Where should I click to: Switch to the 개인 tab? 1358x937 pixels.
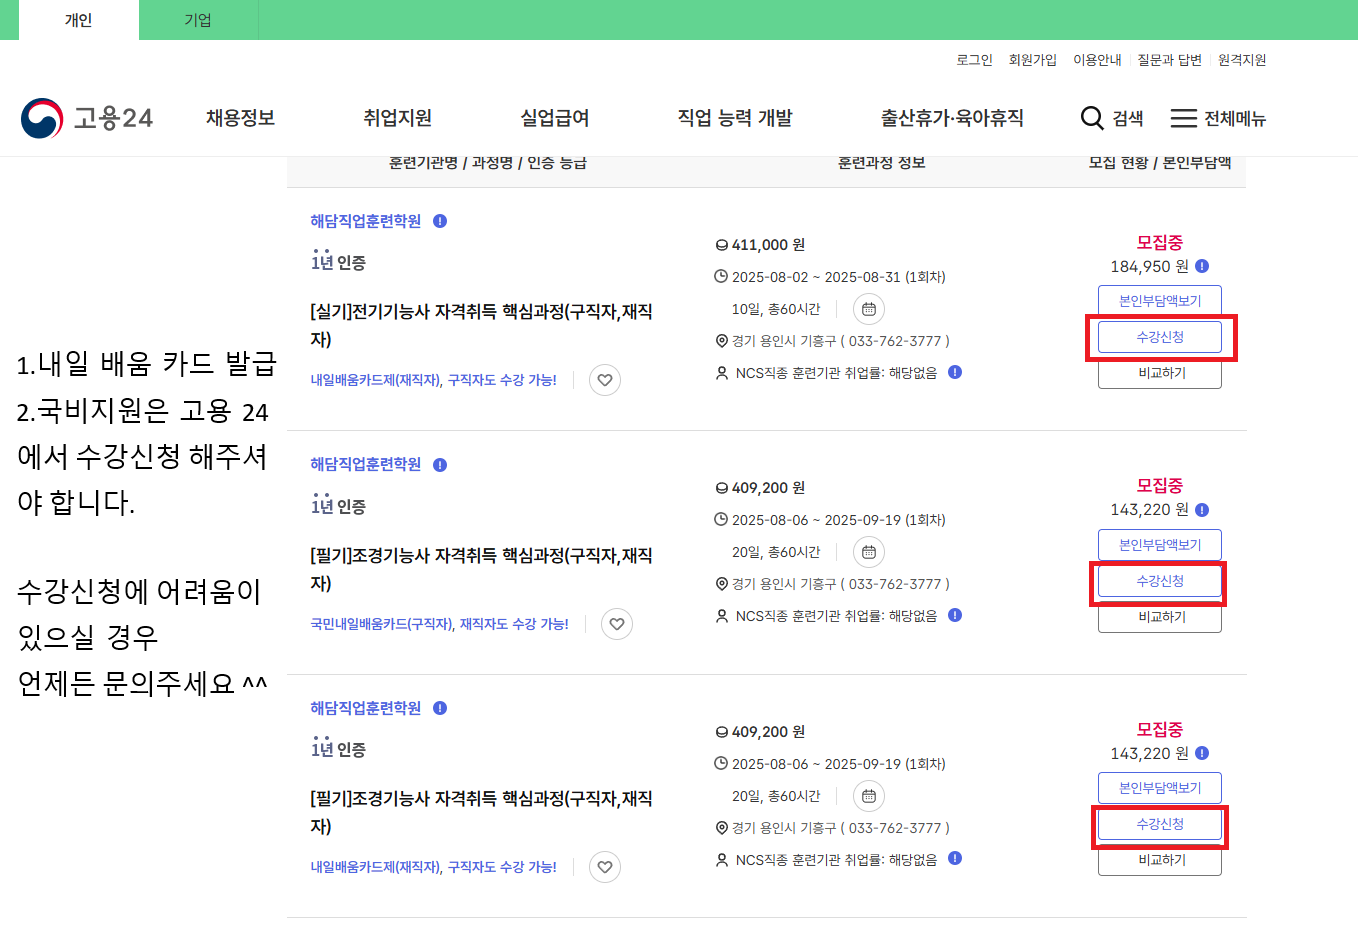coord(79,20)
